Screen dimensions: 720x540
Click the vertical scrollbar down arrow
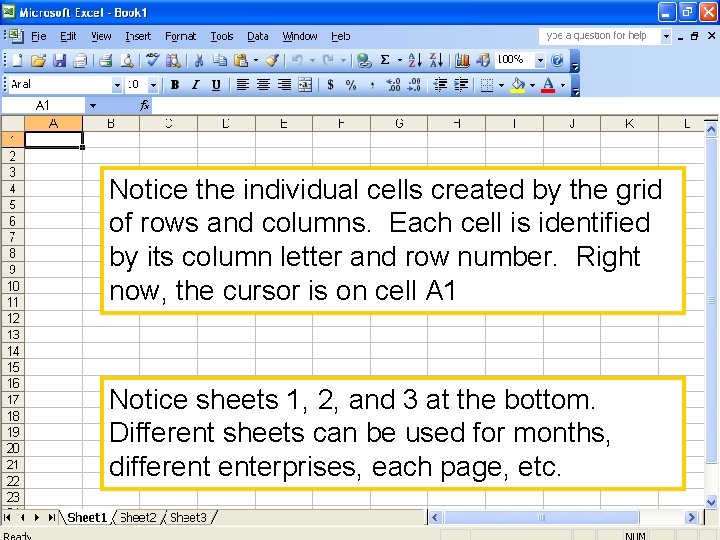pos(711,502)
